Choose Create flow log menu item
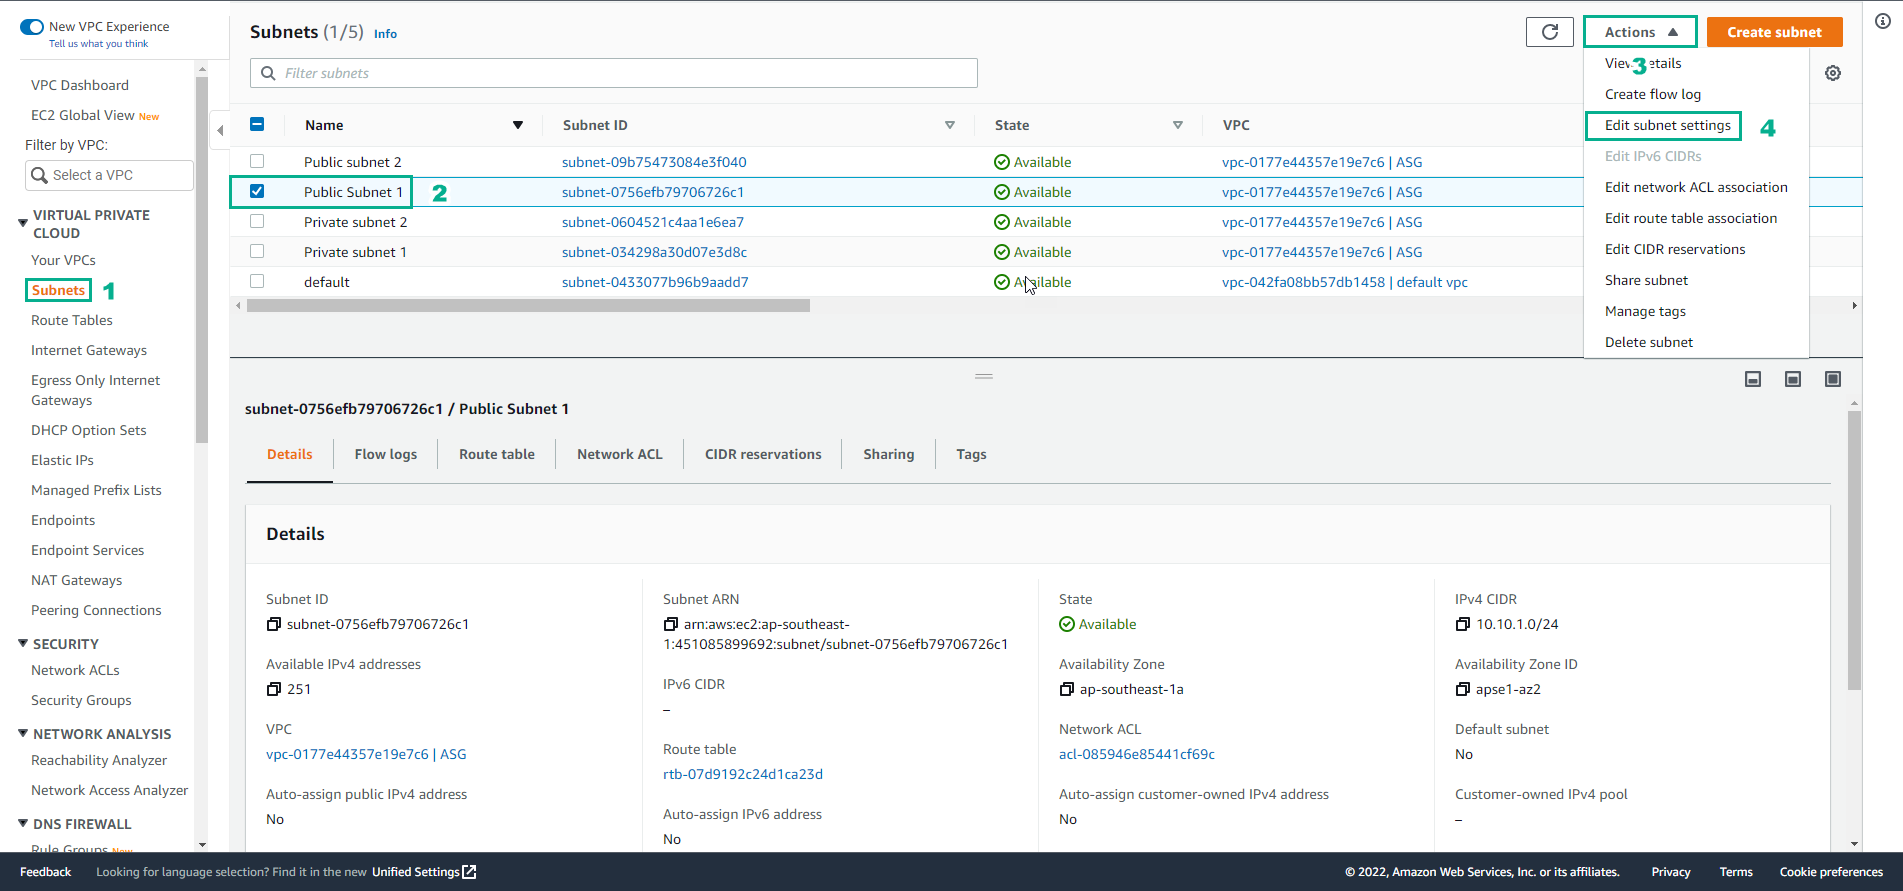This screenshot has height=891, width=1903. click(1652, 94)
